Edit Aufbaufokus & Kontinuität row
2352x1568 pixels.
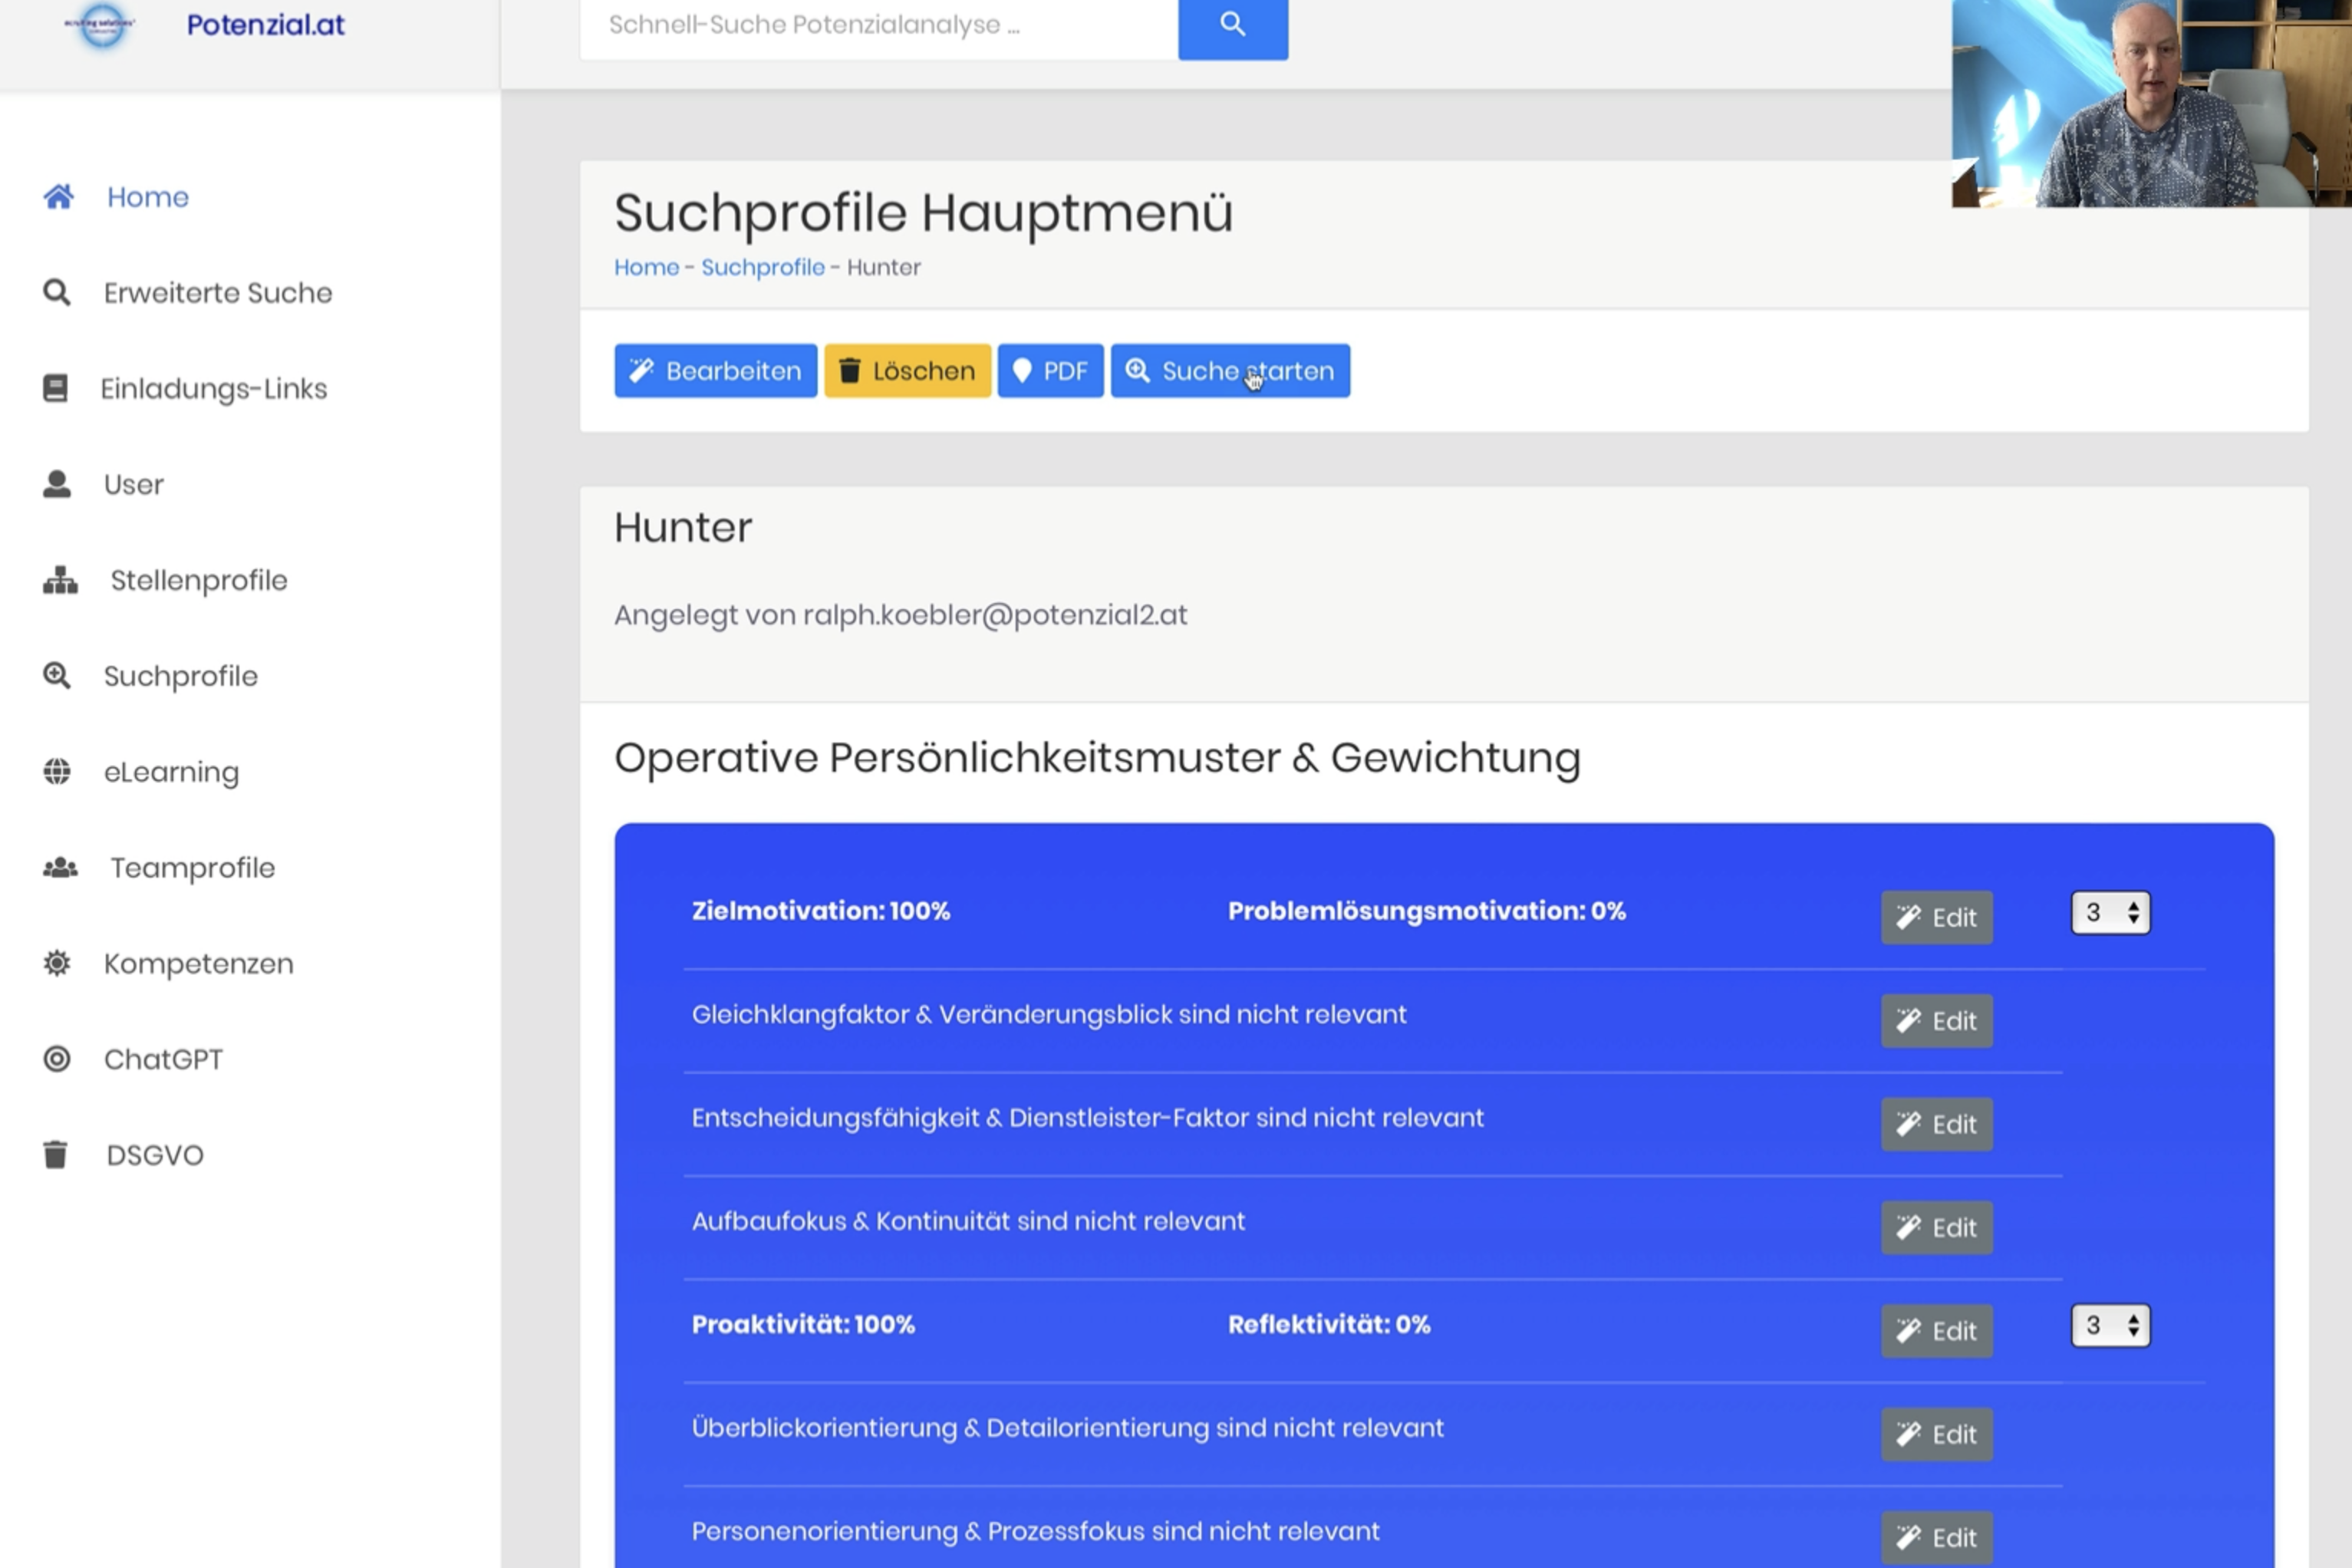coord(1937,1228)
